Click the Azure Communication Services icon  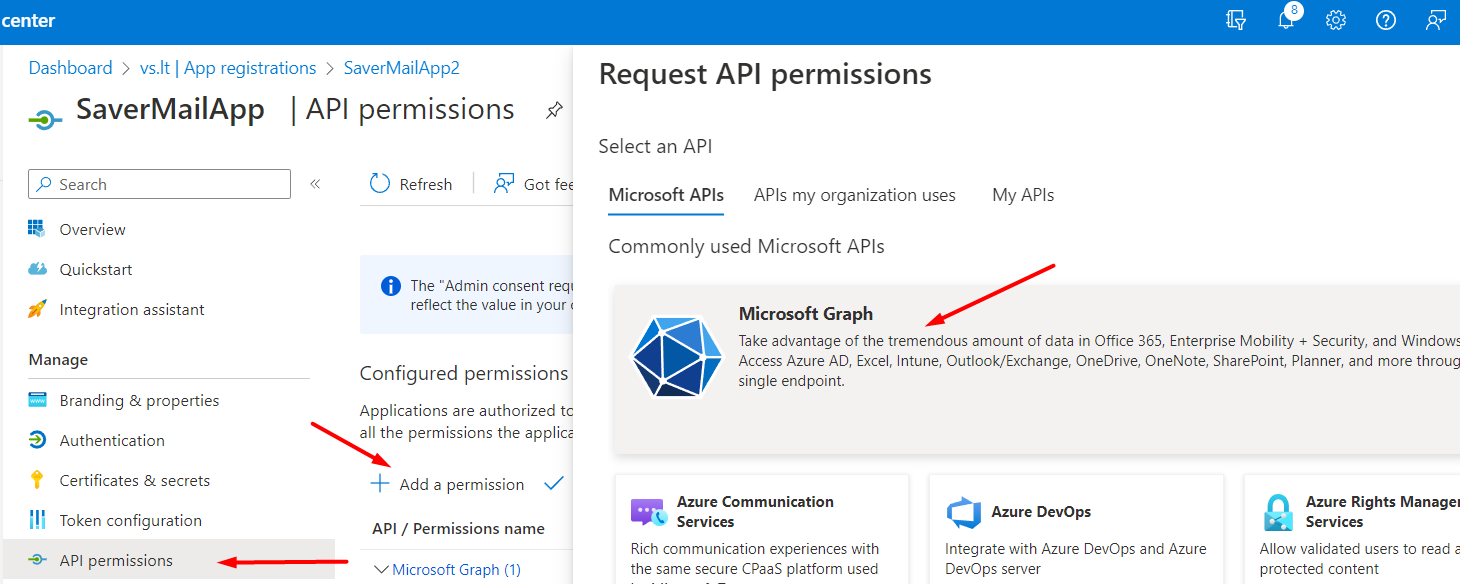pyautogui.click(x=648, y=513)
